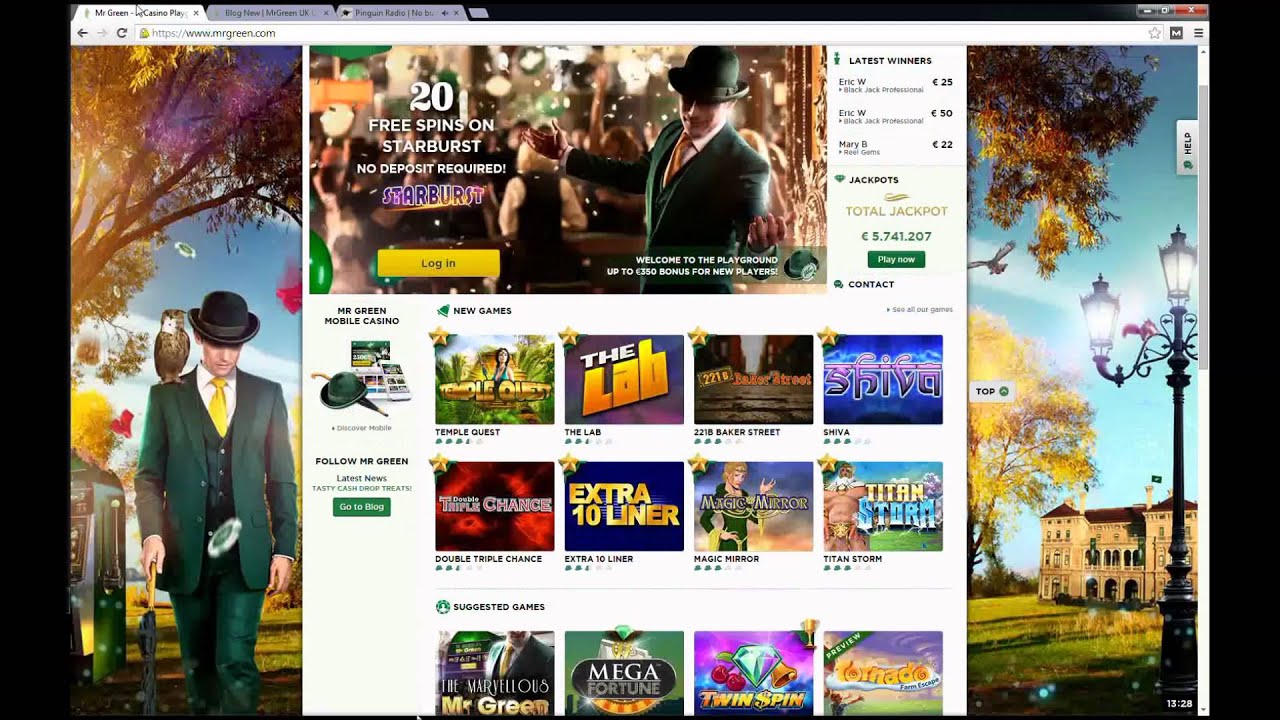Open the Extra 10 Liner game thumbnail
The image size is (1280, 720).
pos(624,506)
